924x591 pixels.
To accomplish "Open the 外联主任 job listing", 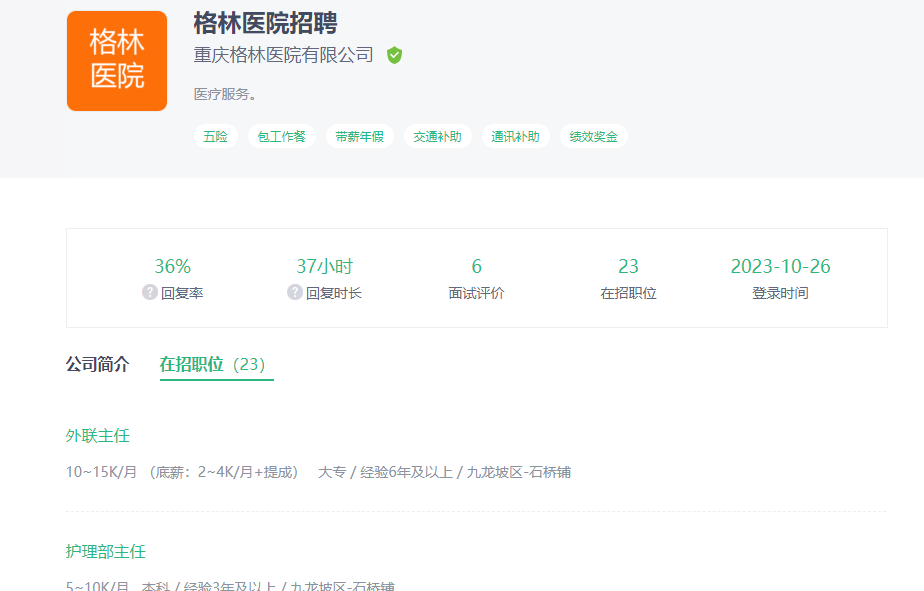I will (x=97, y=435).
